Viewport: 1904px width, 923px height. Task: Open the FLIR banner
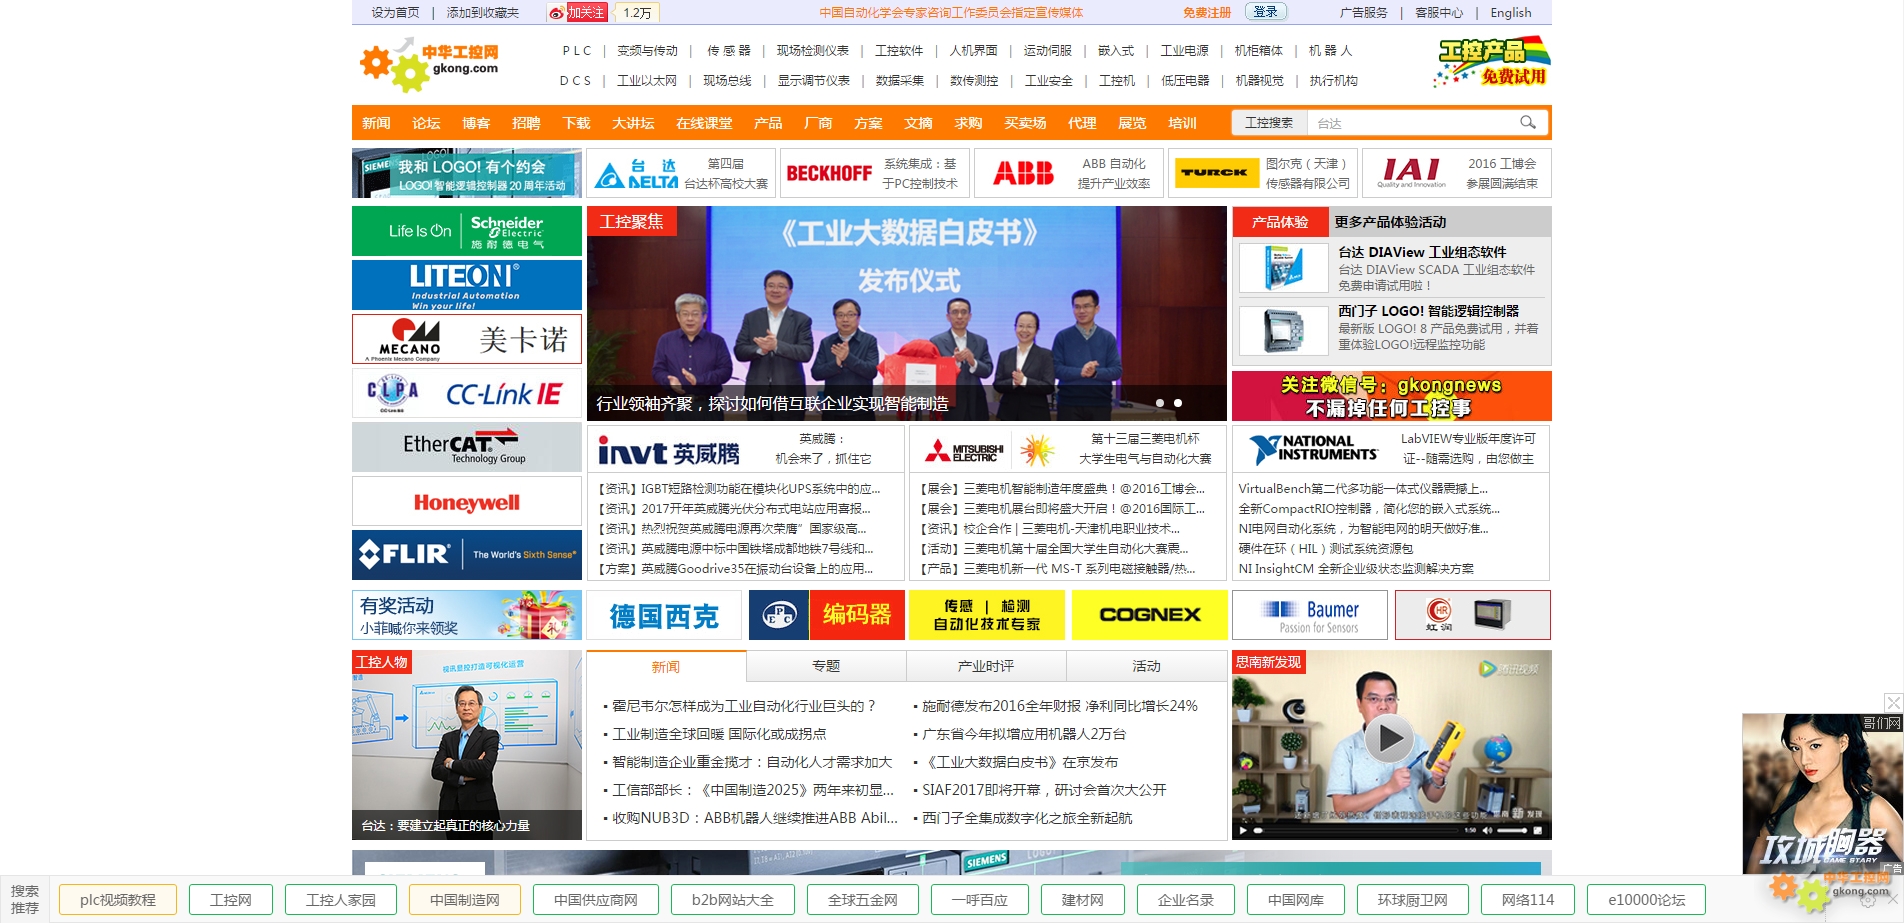point(467,555)
